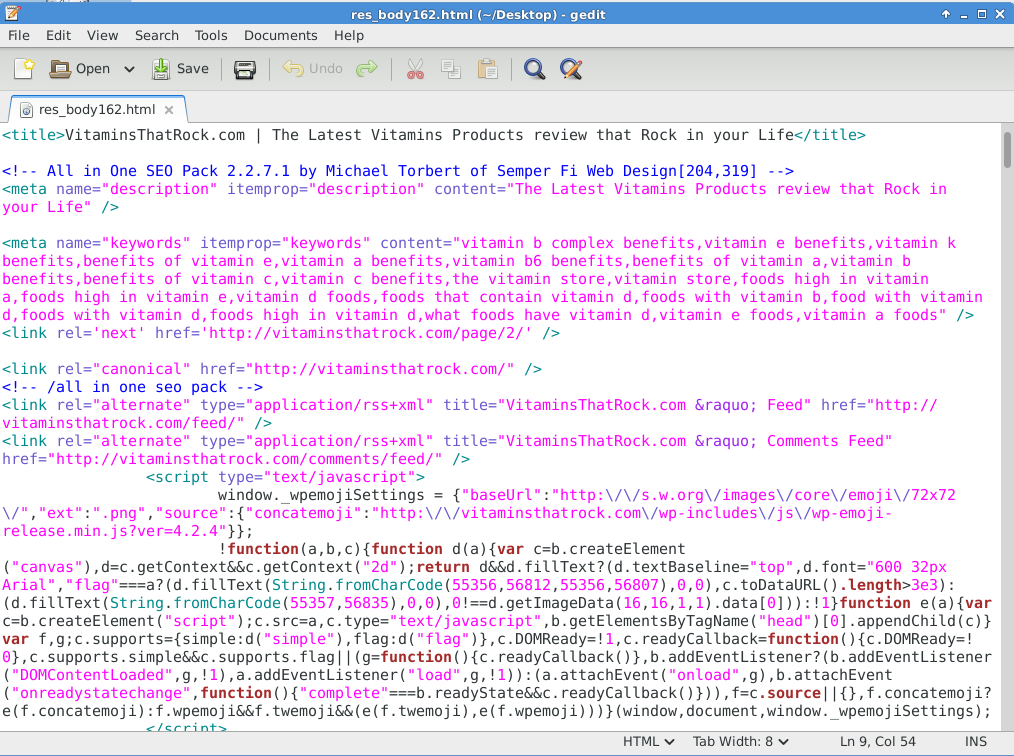Screen dimensions: 1014x756
Task: Change the HTML syntax highlighting mode
Action: (x=648, y=742)
